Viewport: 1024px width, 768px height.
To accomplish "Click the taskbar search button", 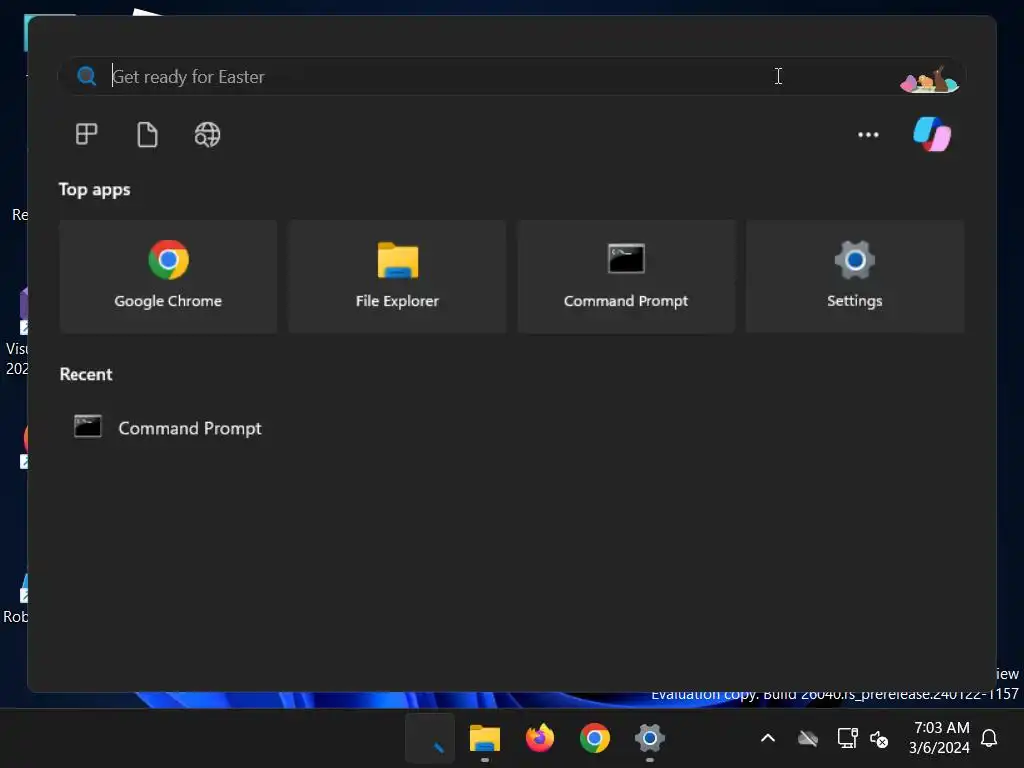I will [430, 739].
